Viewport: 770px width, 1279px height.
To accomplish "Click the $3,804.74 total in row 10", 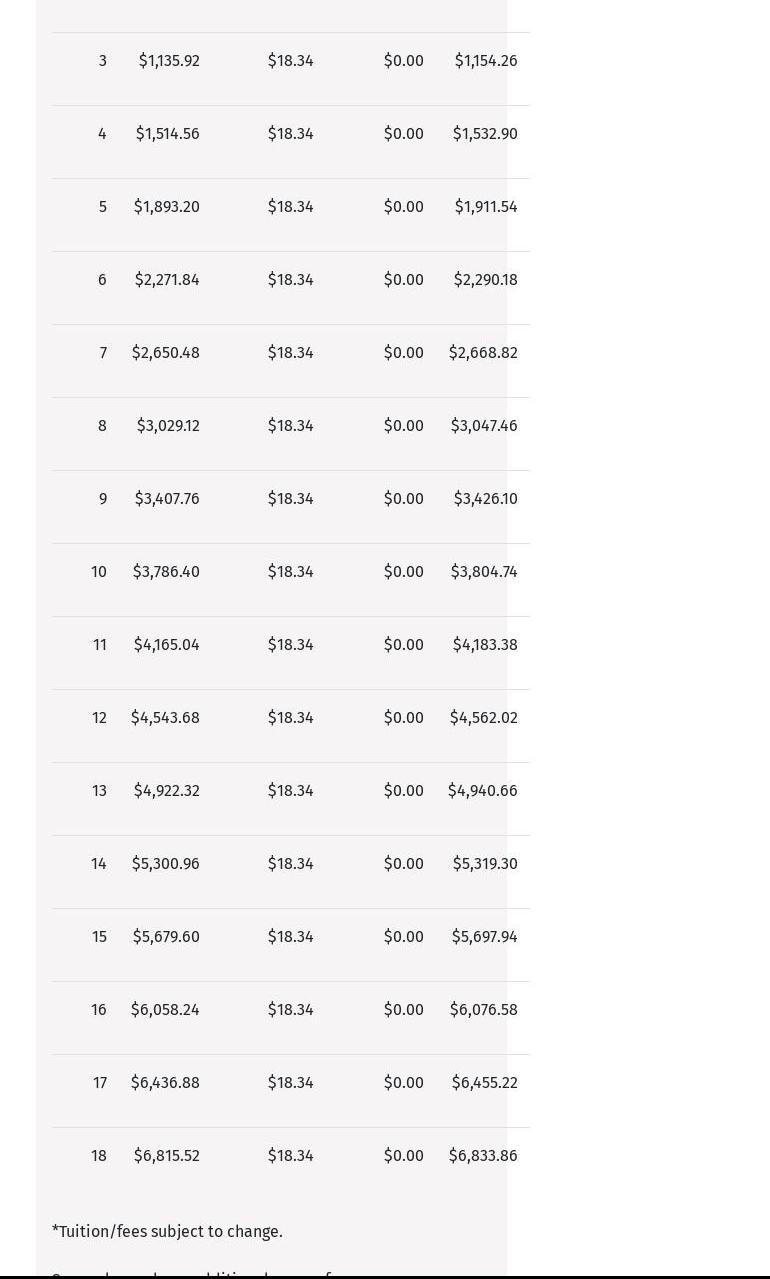I will (x=484, y=572).
